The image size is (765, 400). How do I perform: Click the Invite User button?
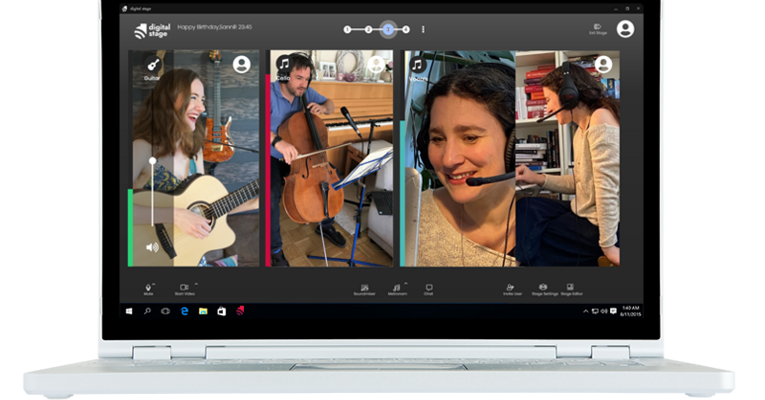[512, 290]
